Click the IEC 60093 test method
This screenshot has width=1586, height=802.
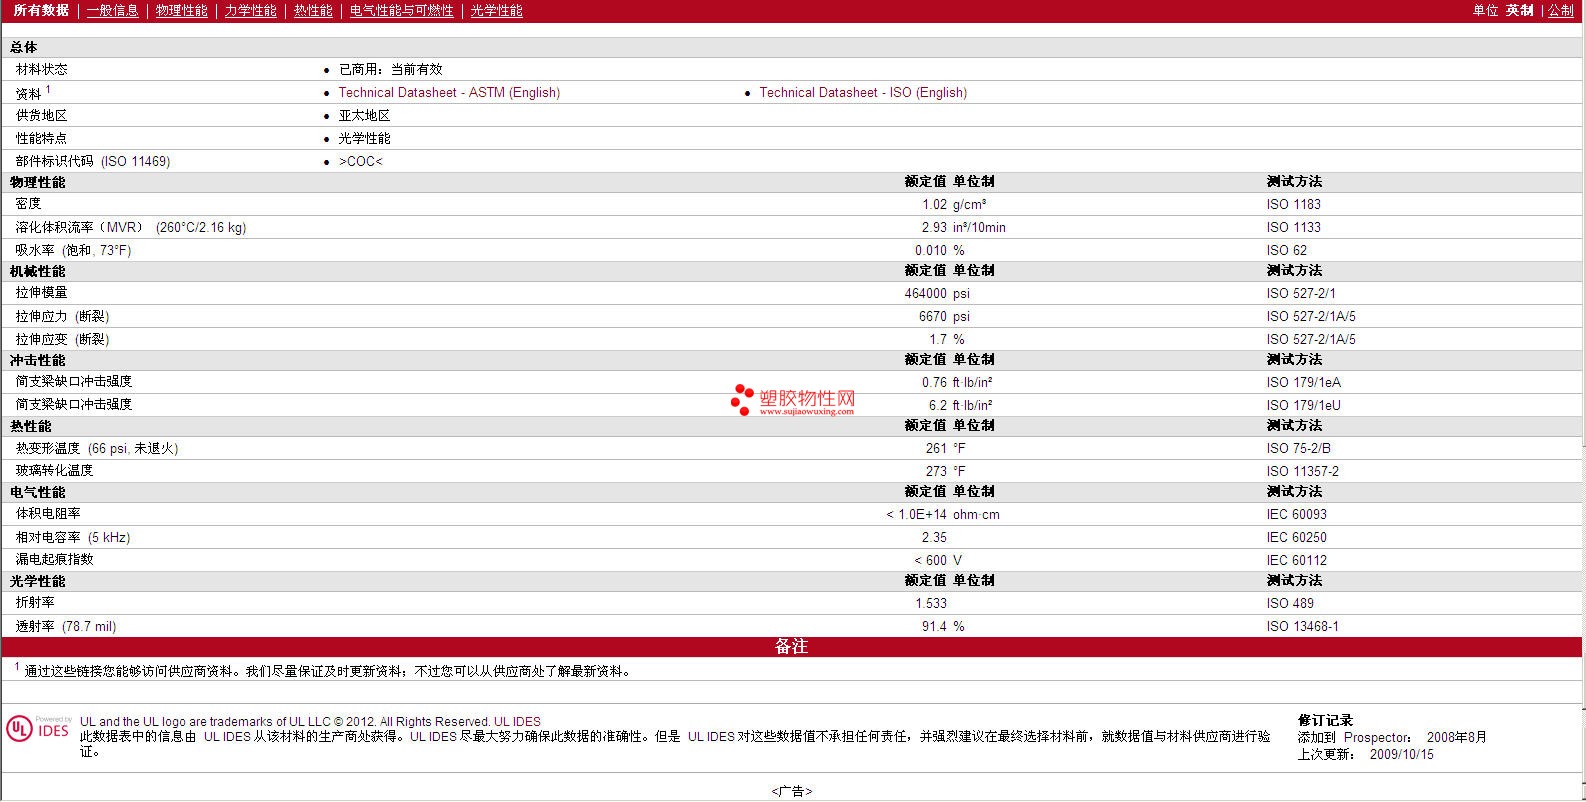[x=1296, y=514]
